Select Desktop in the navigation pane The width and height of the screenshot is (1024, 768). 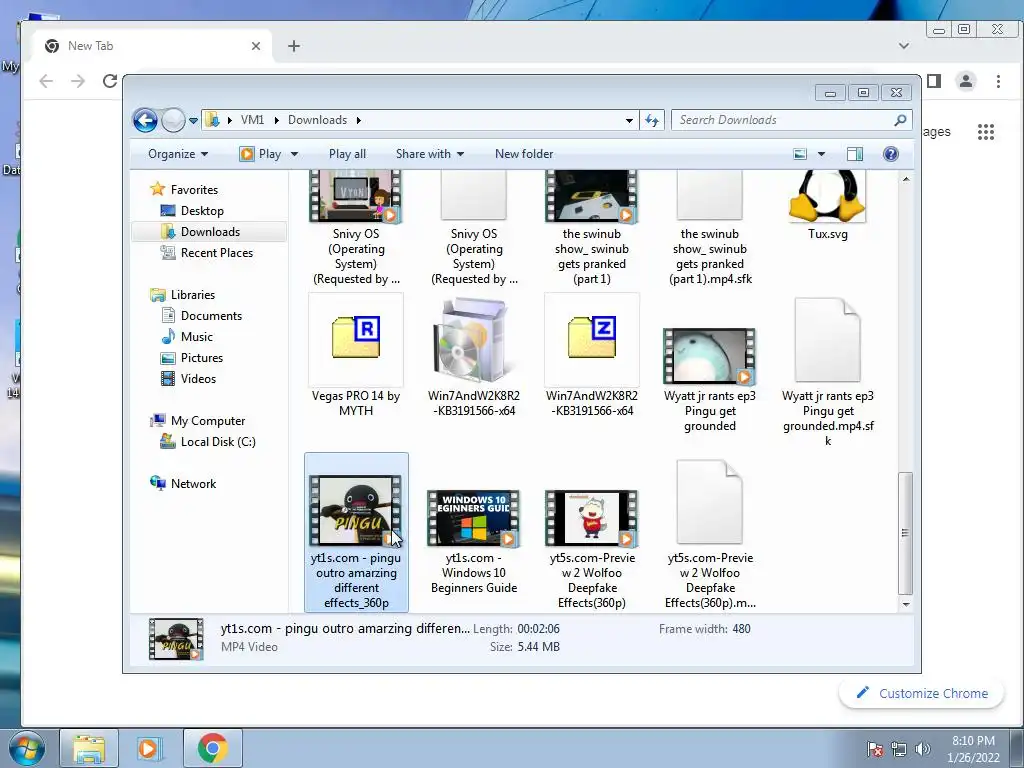click(x=202, y=211)
